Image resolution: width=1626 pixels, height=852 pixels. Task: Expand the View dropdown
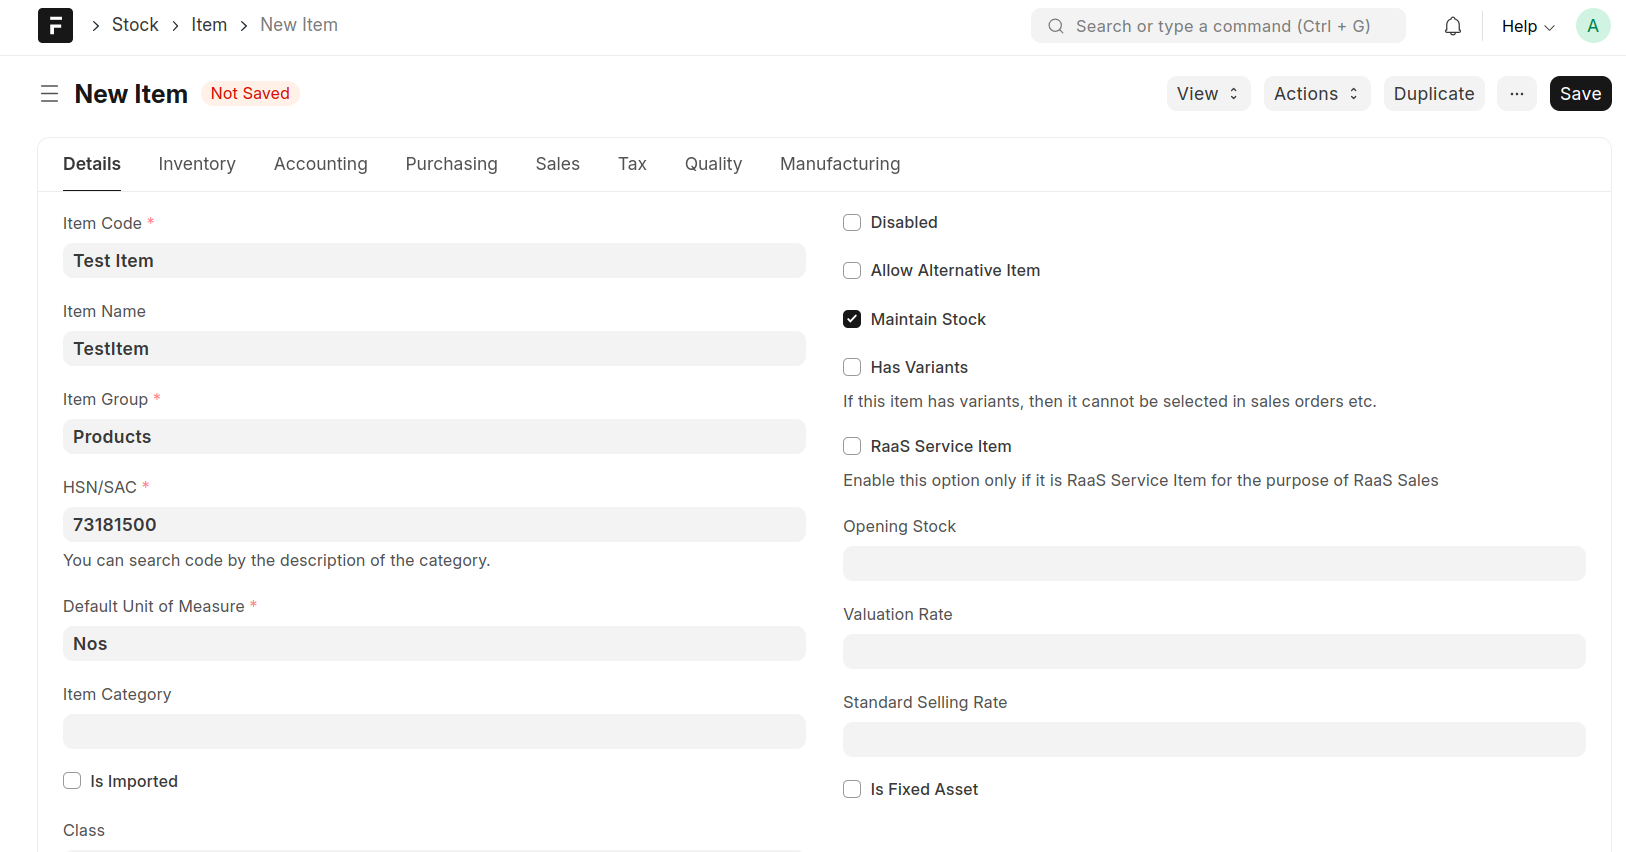tap(1207, 94)
